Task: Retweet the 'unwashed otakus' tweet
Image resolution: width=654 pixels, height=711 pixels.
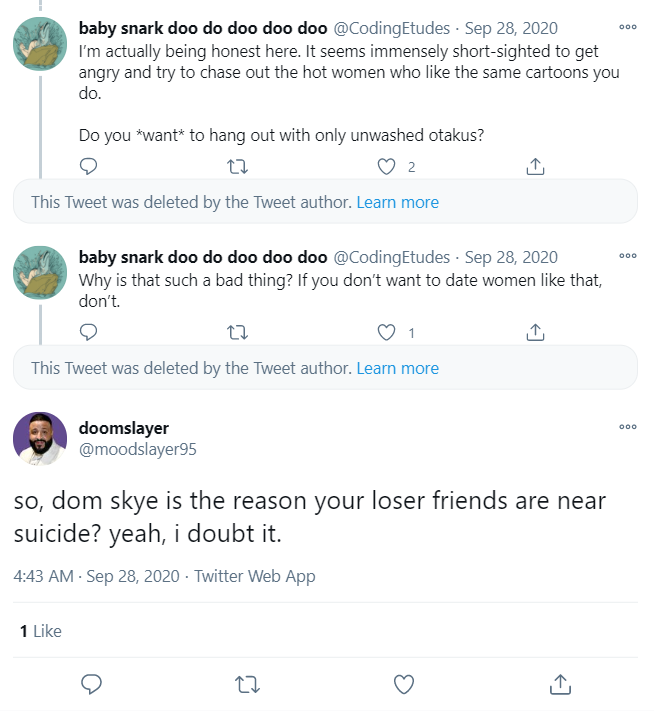Action: click(x=237, y=167)
